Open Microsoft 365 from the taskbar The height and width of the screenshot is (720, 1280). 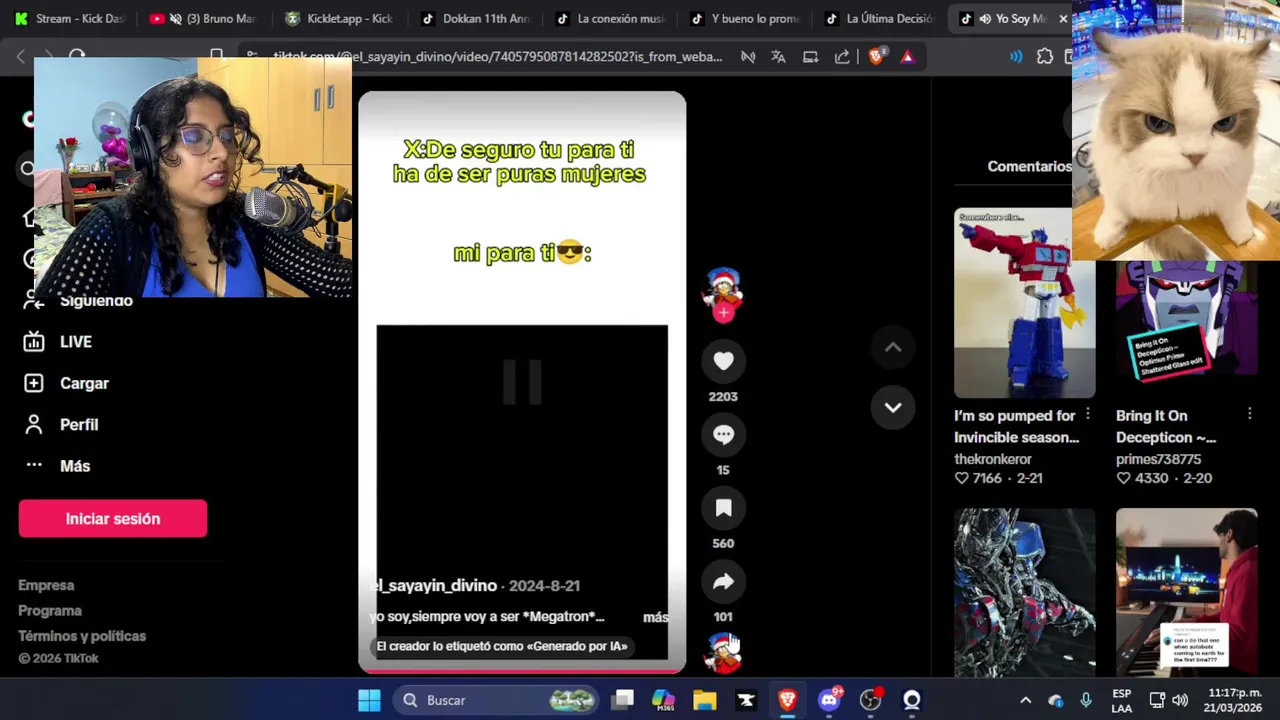pos(663,700)
